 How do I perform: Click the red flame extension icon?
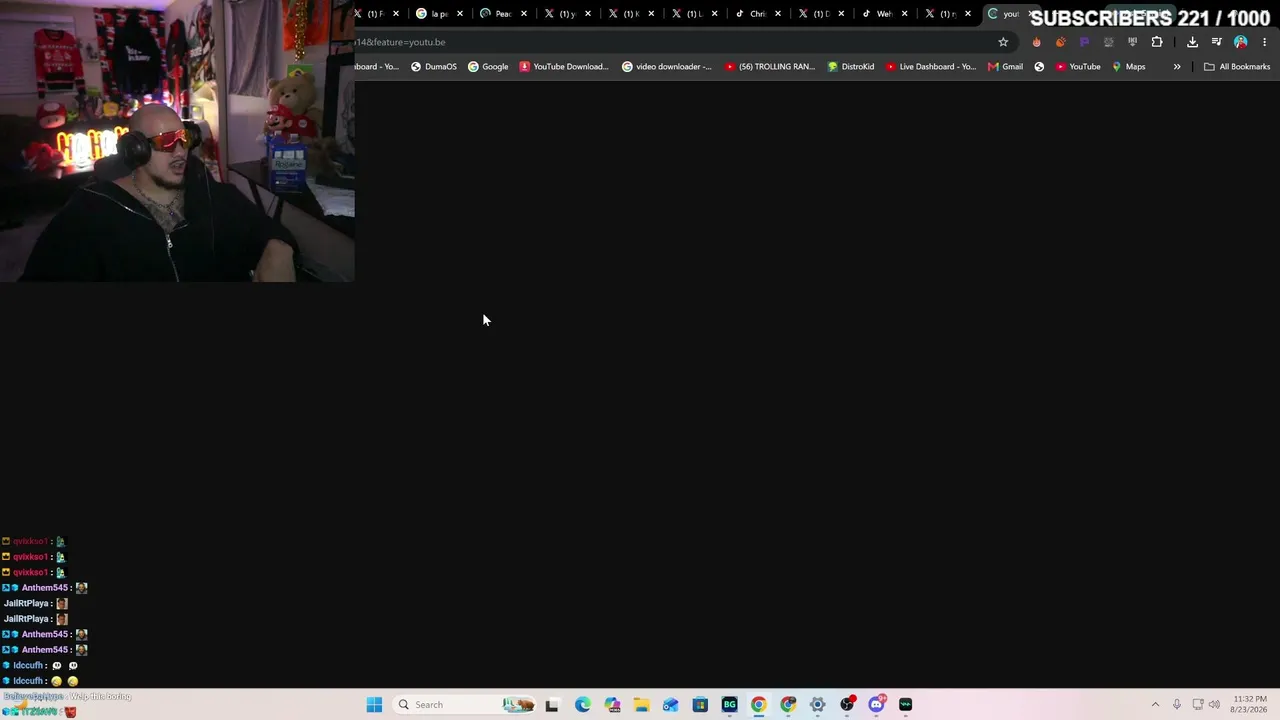1036,42
